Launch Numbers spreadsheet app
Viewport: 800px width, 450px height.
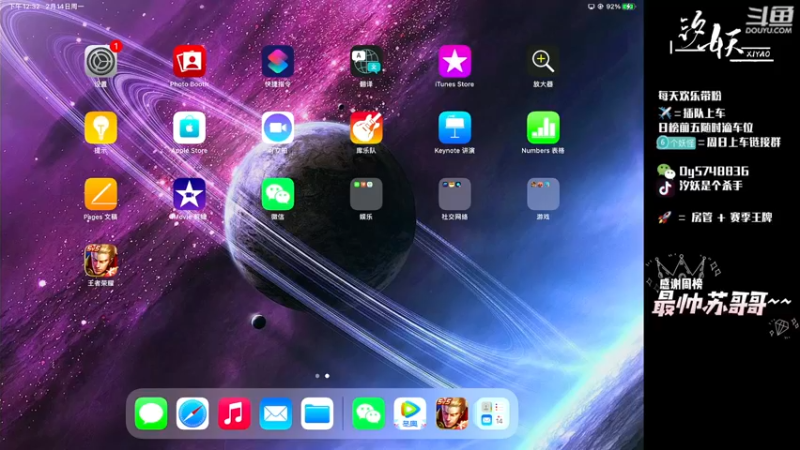pos(543,128)
